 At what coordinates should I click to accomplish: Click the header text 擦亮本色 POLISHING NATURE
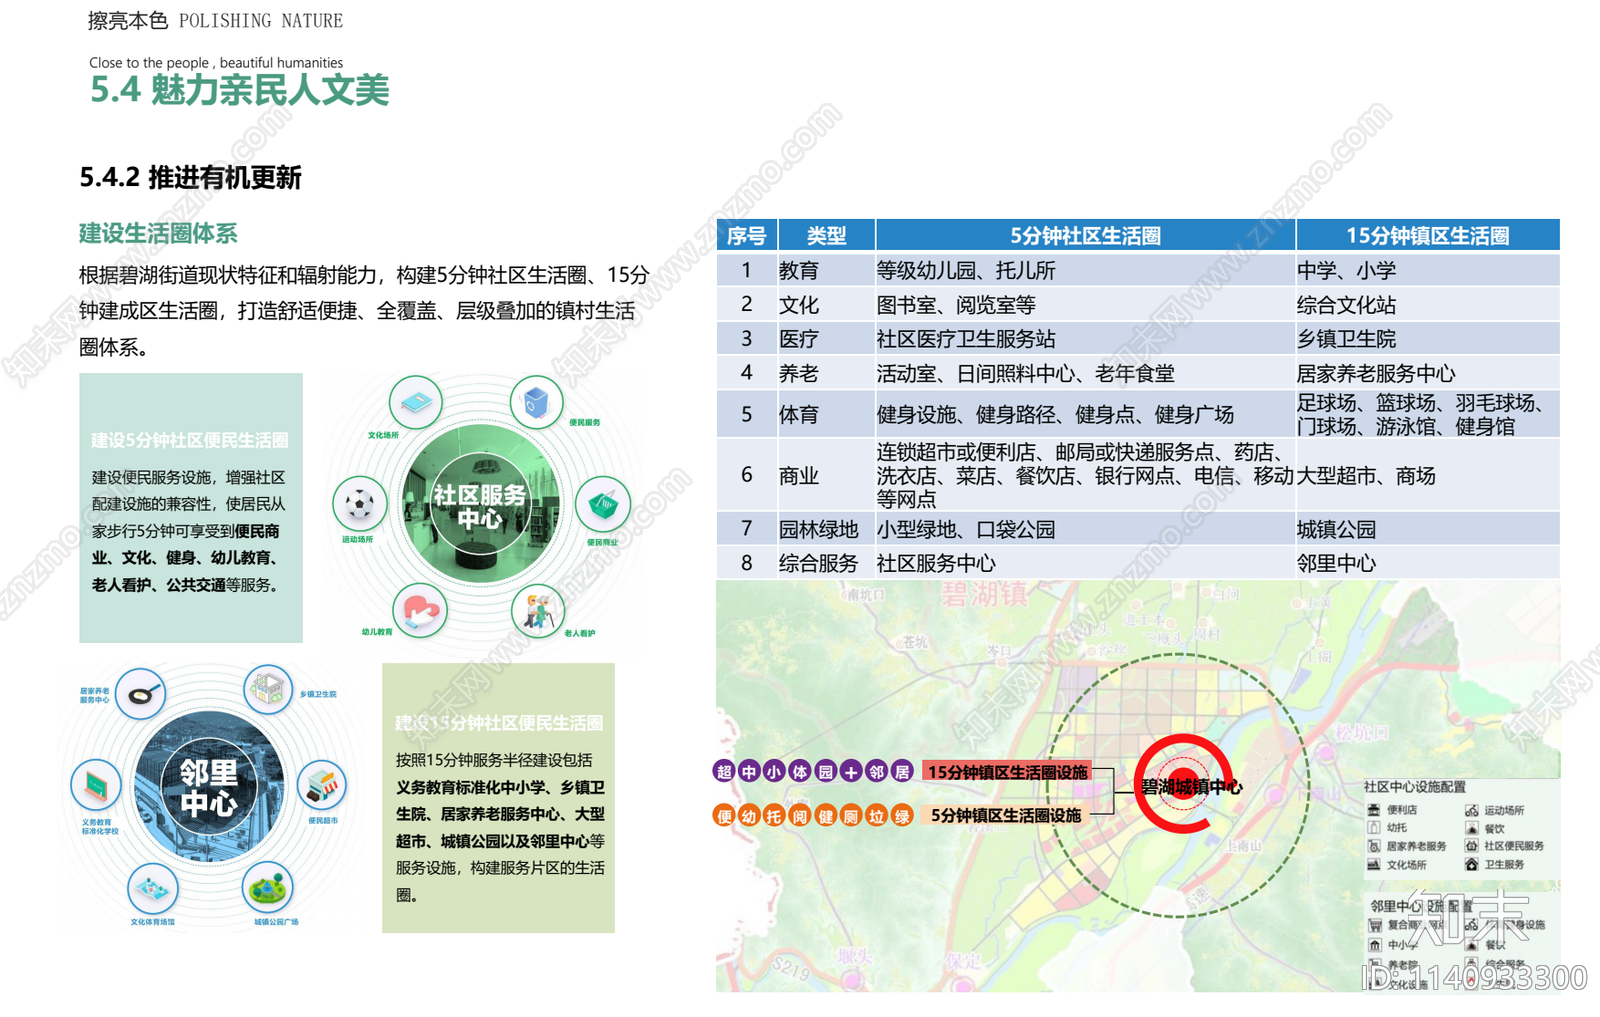click(215, 20)
